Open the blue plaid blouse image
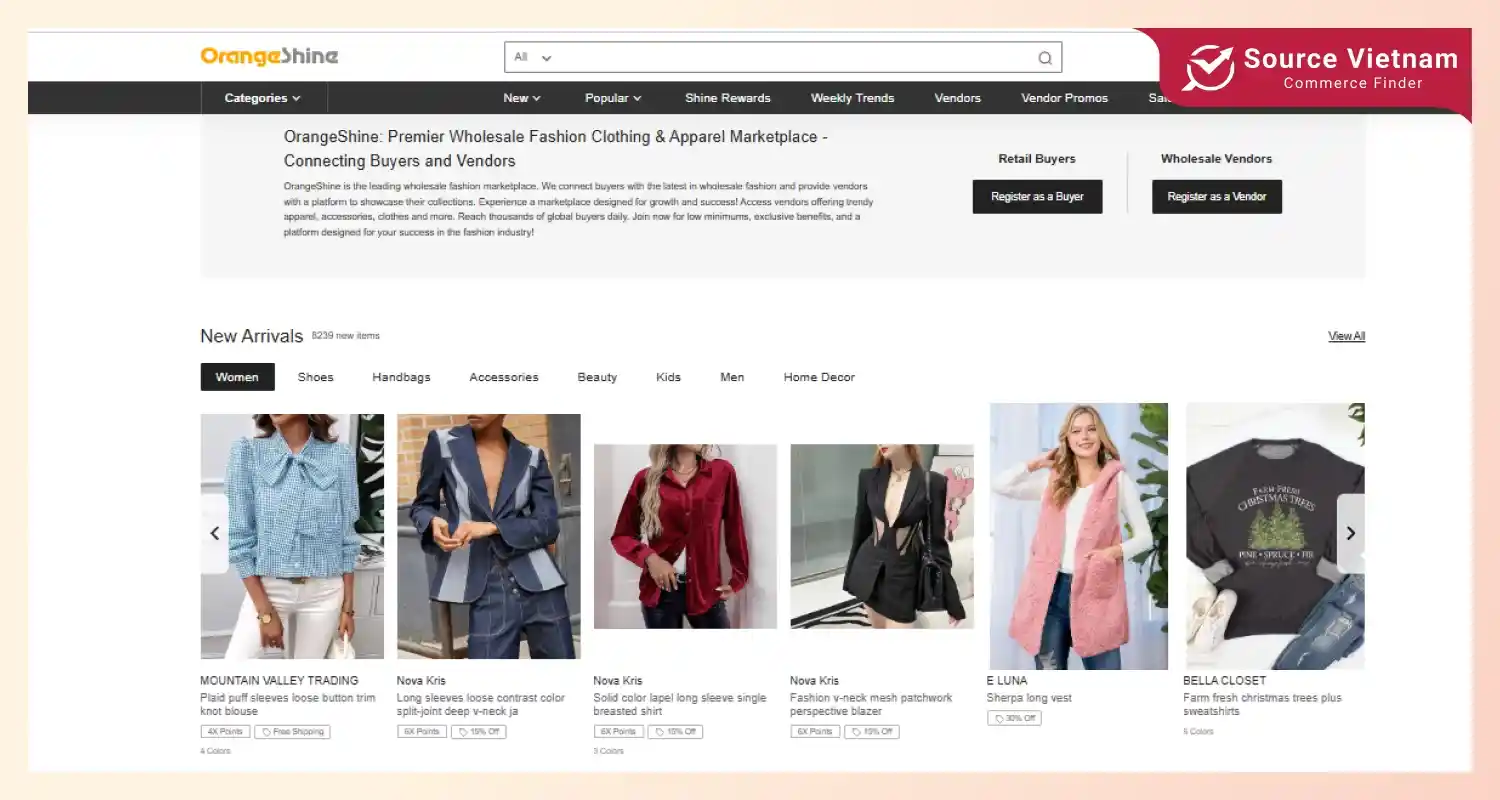 point(292,536)
